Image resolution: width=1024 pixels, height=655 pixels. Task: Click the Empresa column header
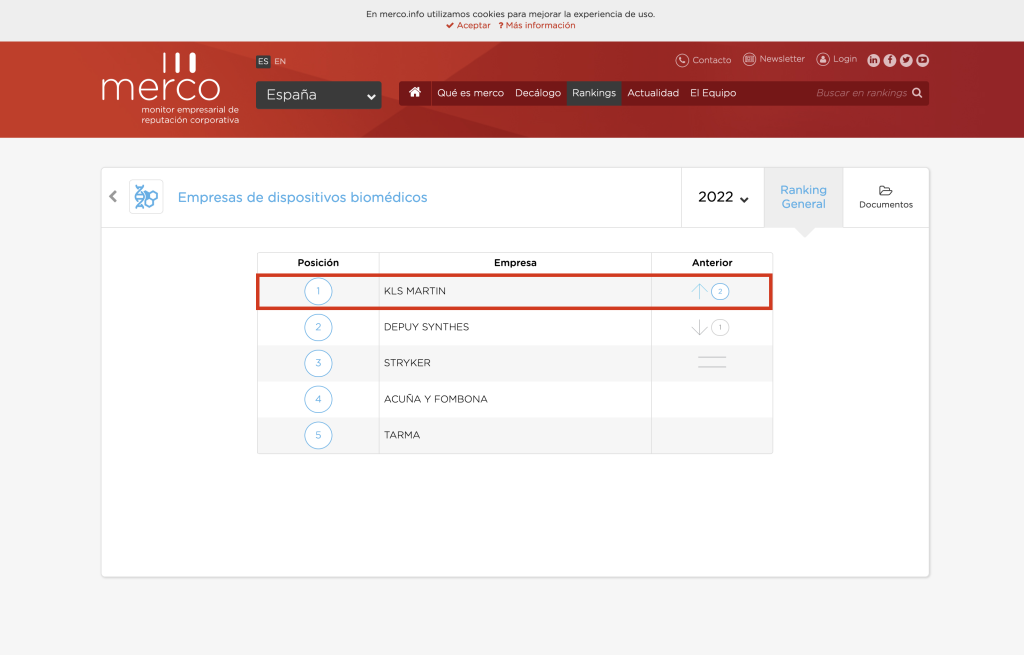[x=515, y=263]
